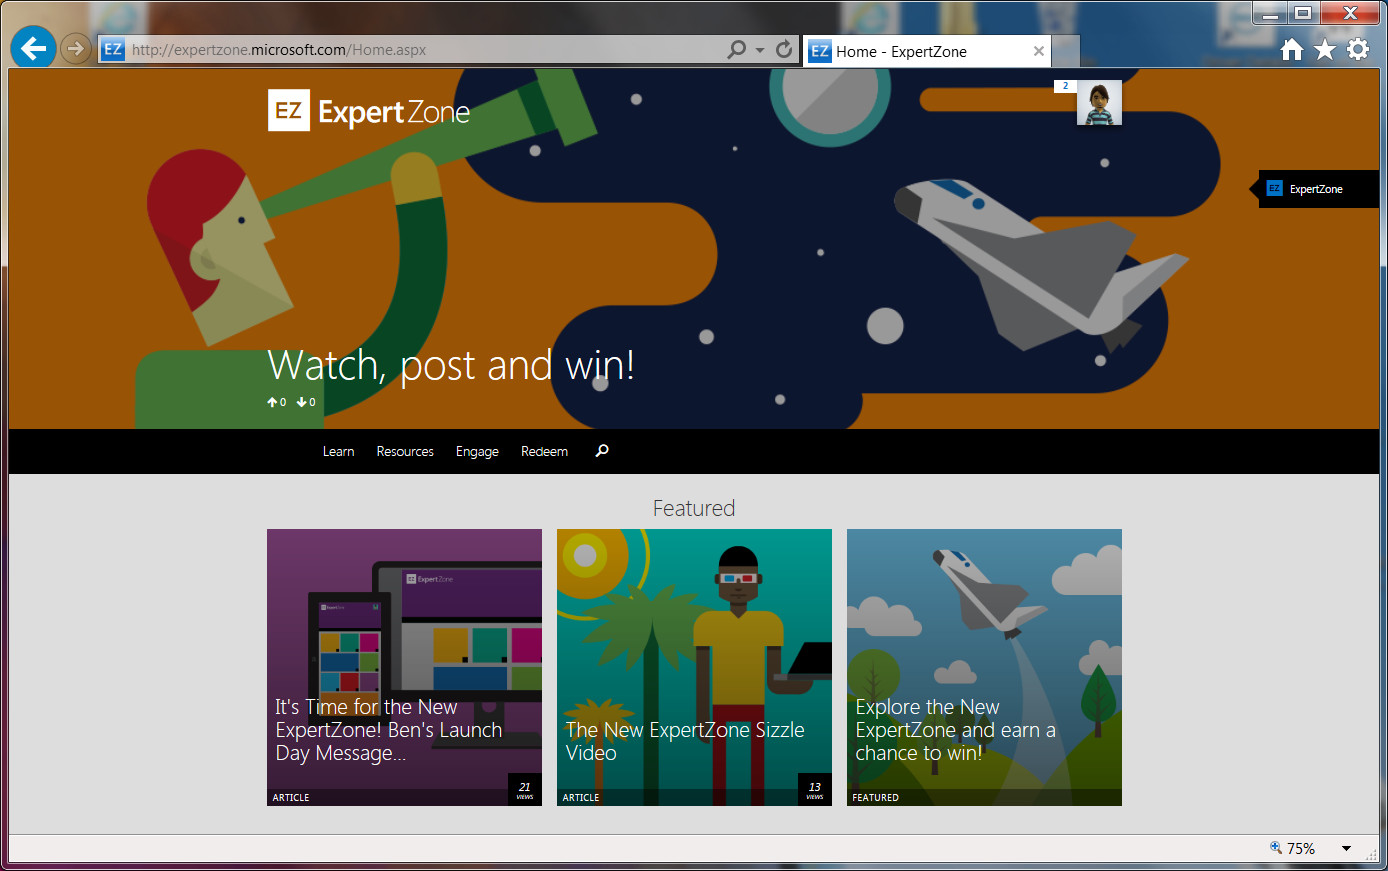Open search using the magnifier in navigation bar
This screenshot has height=871, width=1388.
601,451
